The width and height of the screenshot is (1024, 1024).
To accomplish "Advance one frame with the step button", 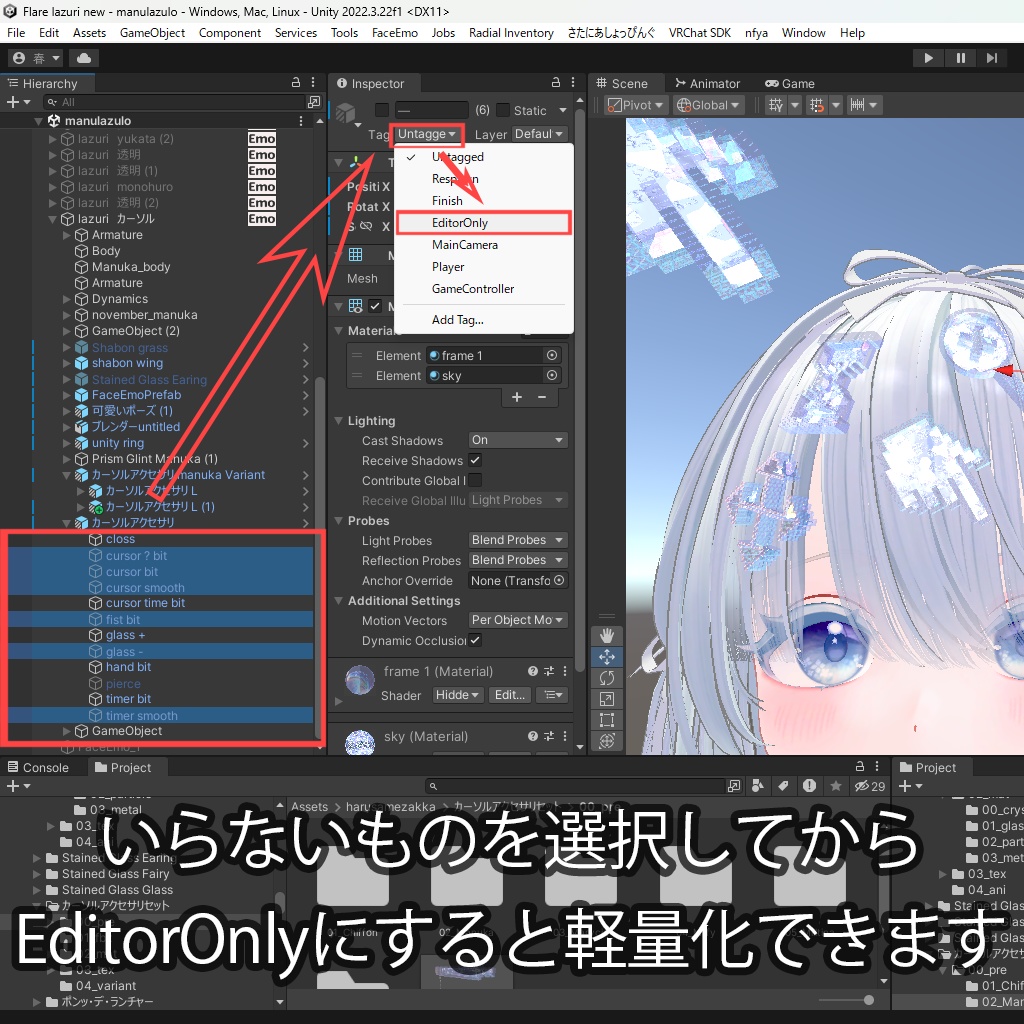I will pyautogui.click(x=992, y=58).
